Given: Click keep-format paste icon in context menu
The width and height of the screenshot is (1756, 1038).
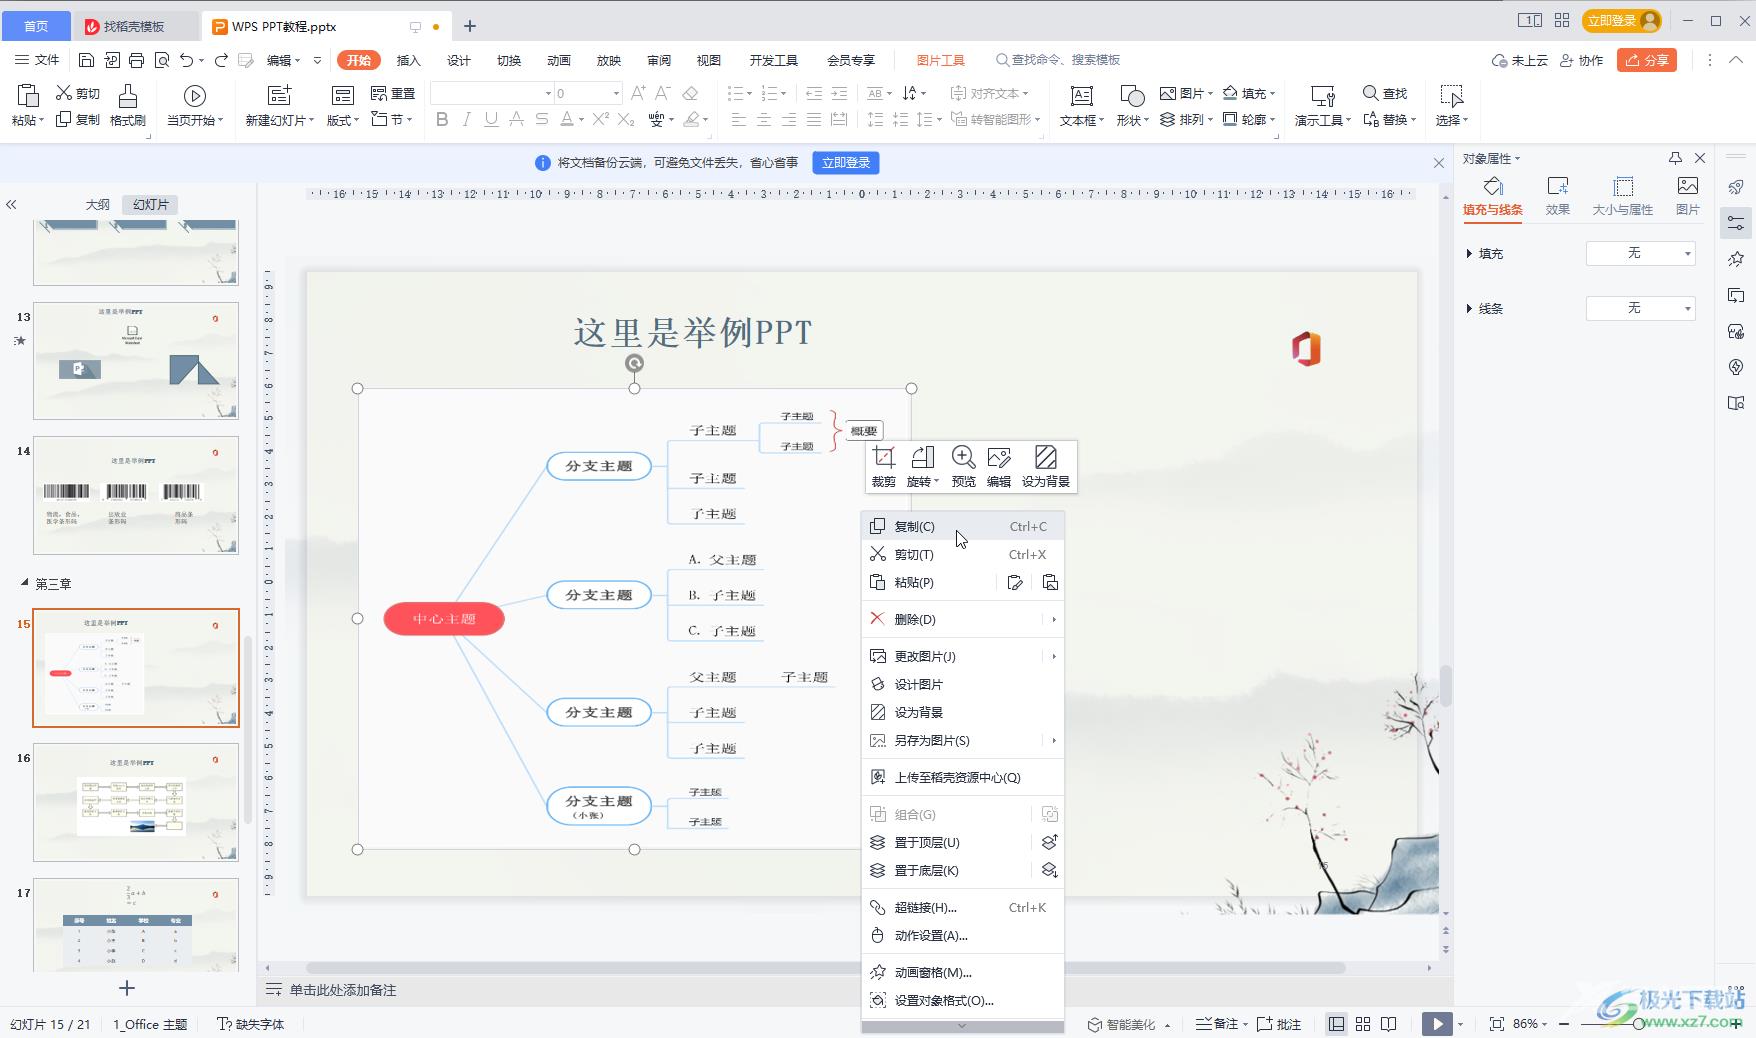Looking at the screenshot, I should coord(1015,582).
